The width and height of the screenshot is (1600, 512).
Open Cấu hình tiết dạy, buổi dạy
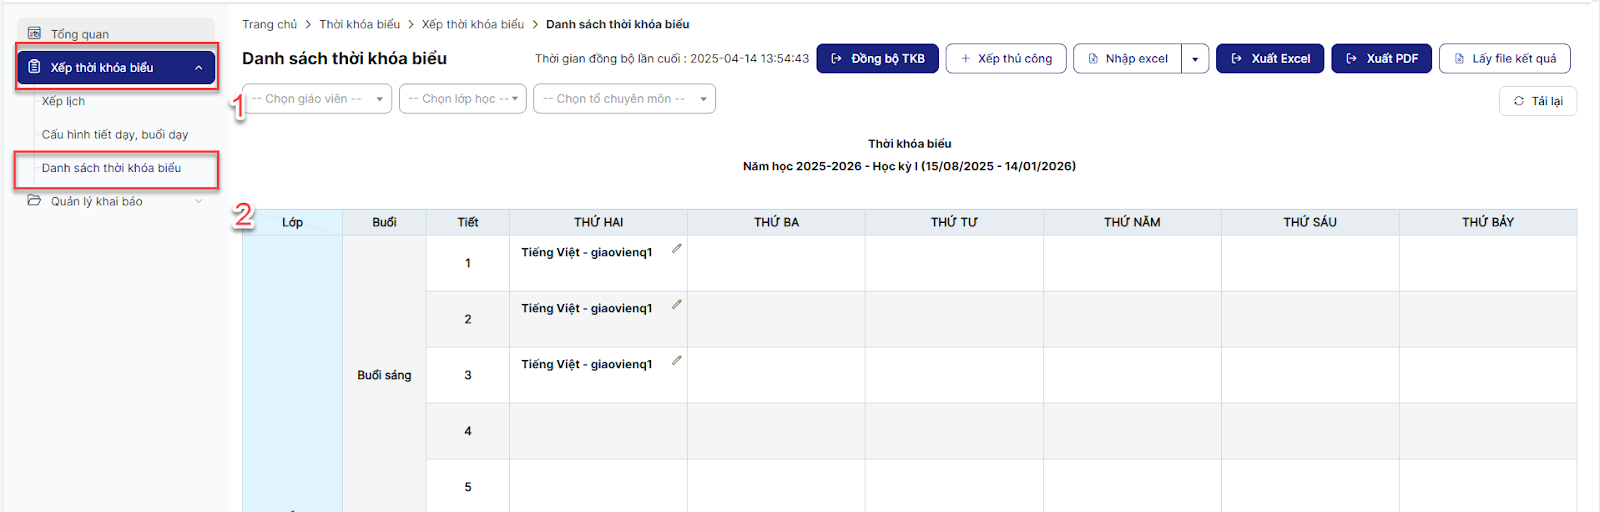tap(115, 134)
